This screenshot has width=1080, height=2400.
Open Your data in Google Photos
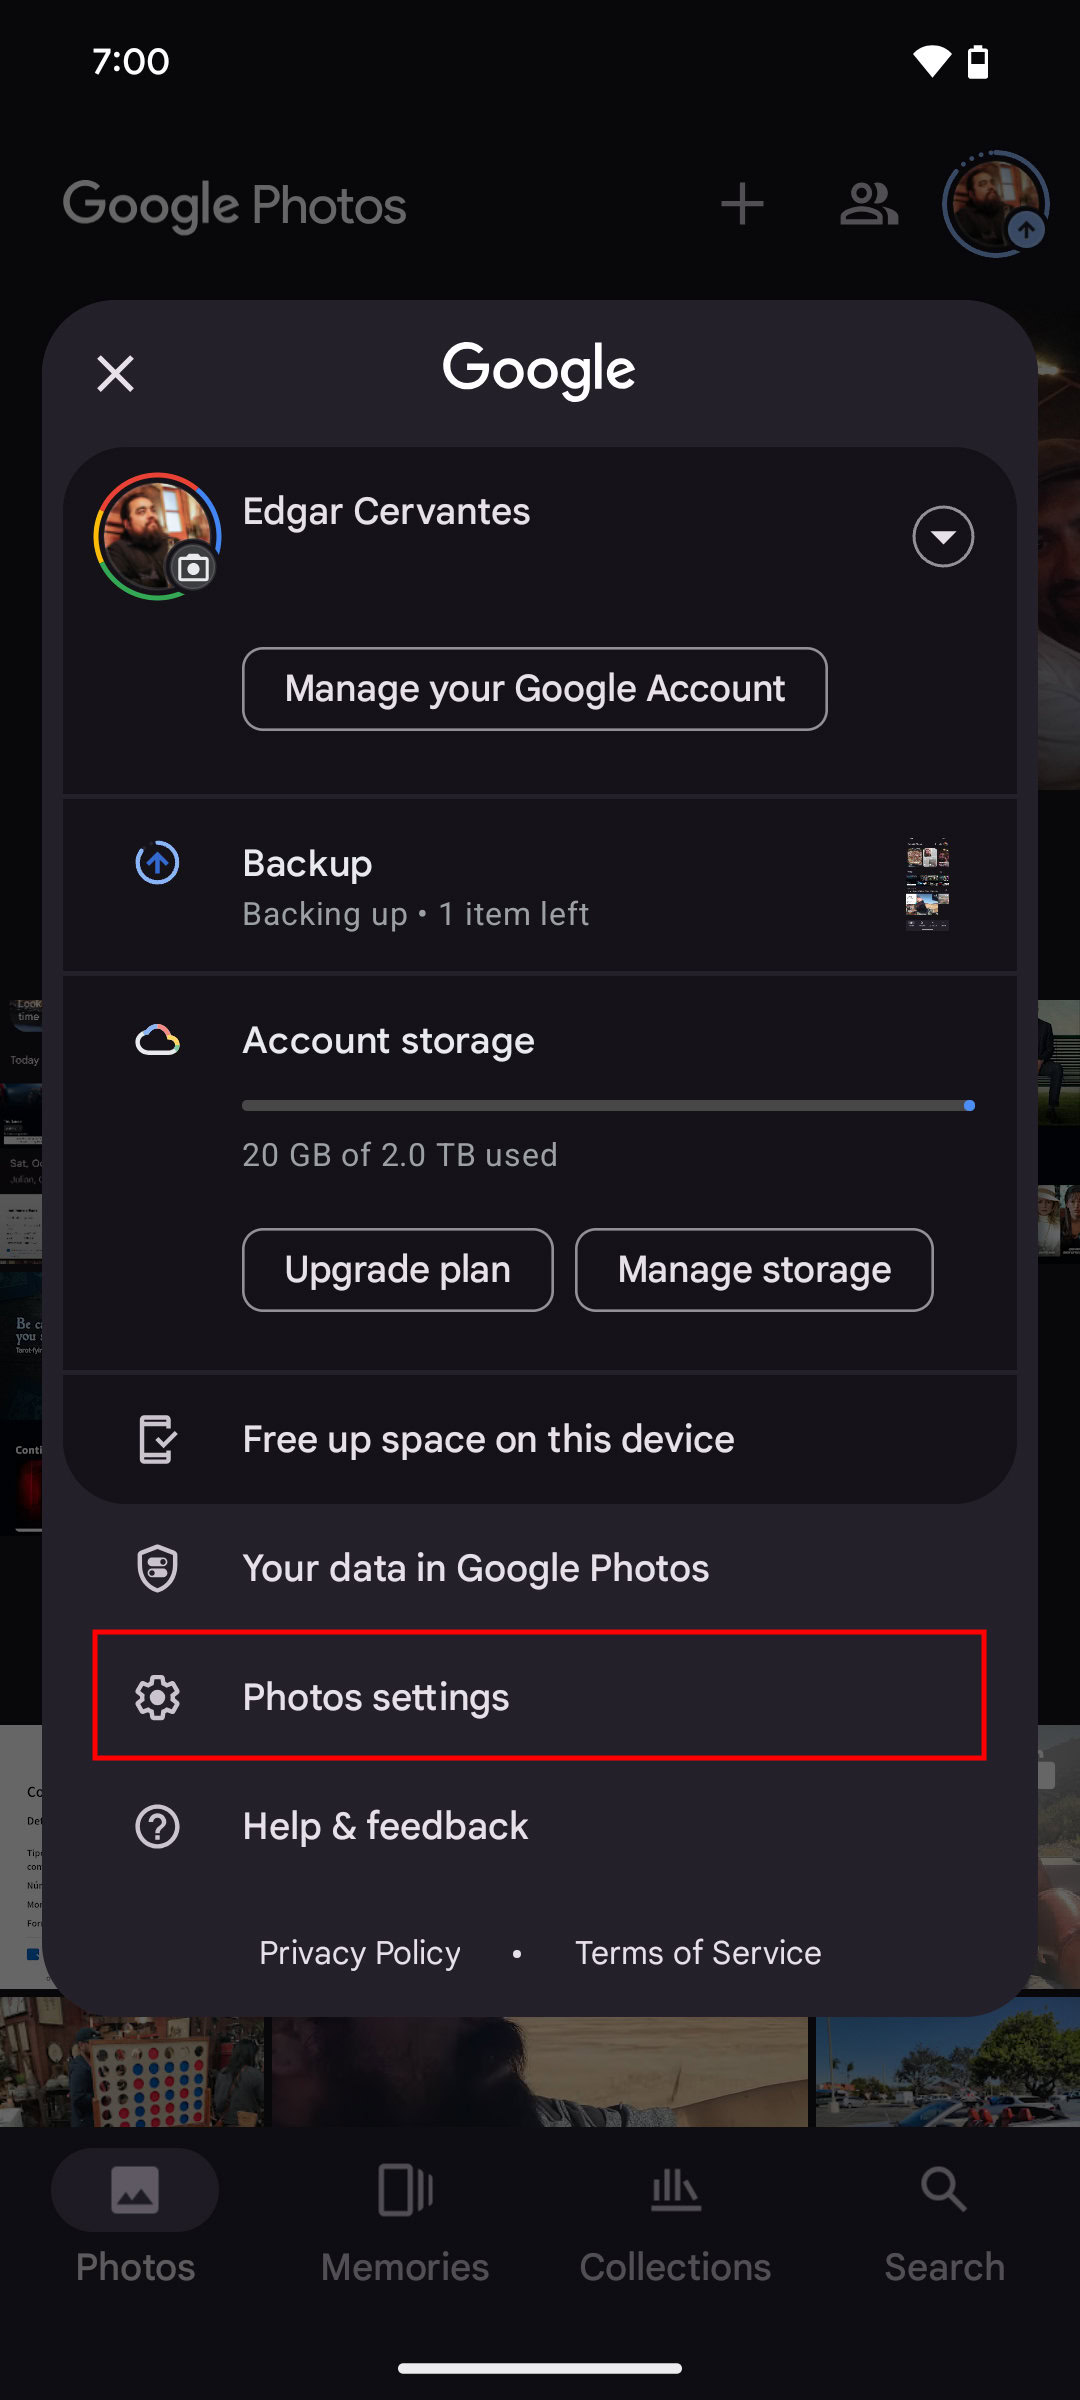[x=476, y=1568]
